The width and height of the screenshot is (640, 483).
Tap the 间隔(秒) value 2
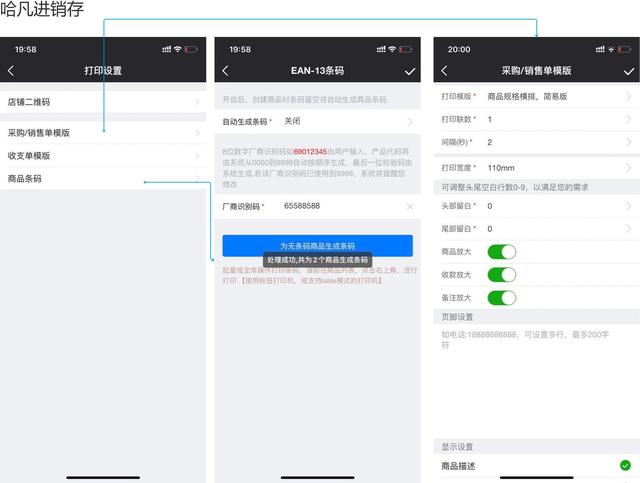pyautogui.click(x=489, y=142)
